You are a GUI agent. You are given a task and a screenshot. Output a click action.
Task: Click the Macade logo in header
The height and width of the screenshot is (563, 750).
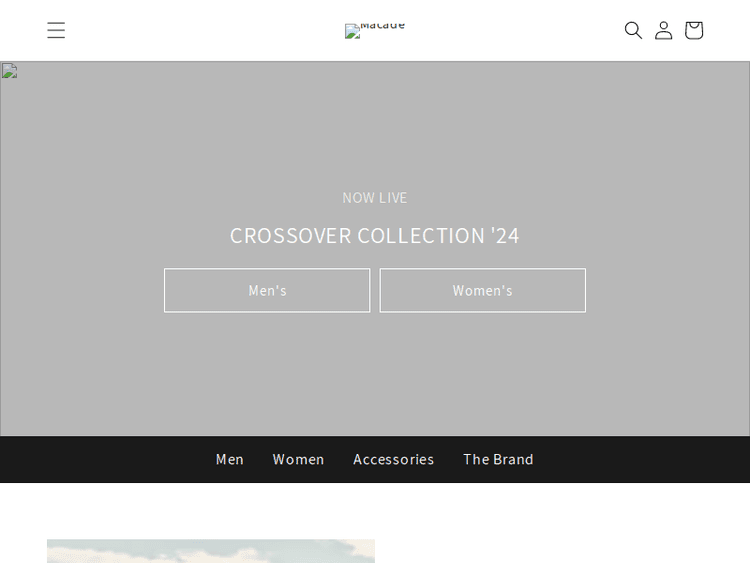pos(374,30)
